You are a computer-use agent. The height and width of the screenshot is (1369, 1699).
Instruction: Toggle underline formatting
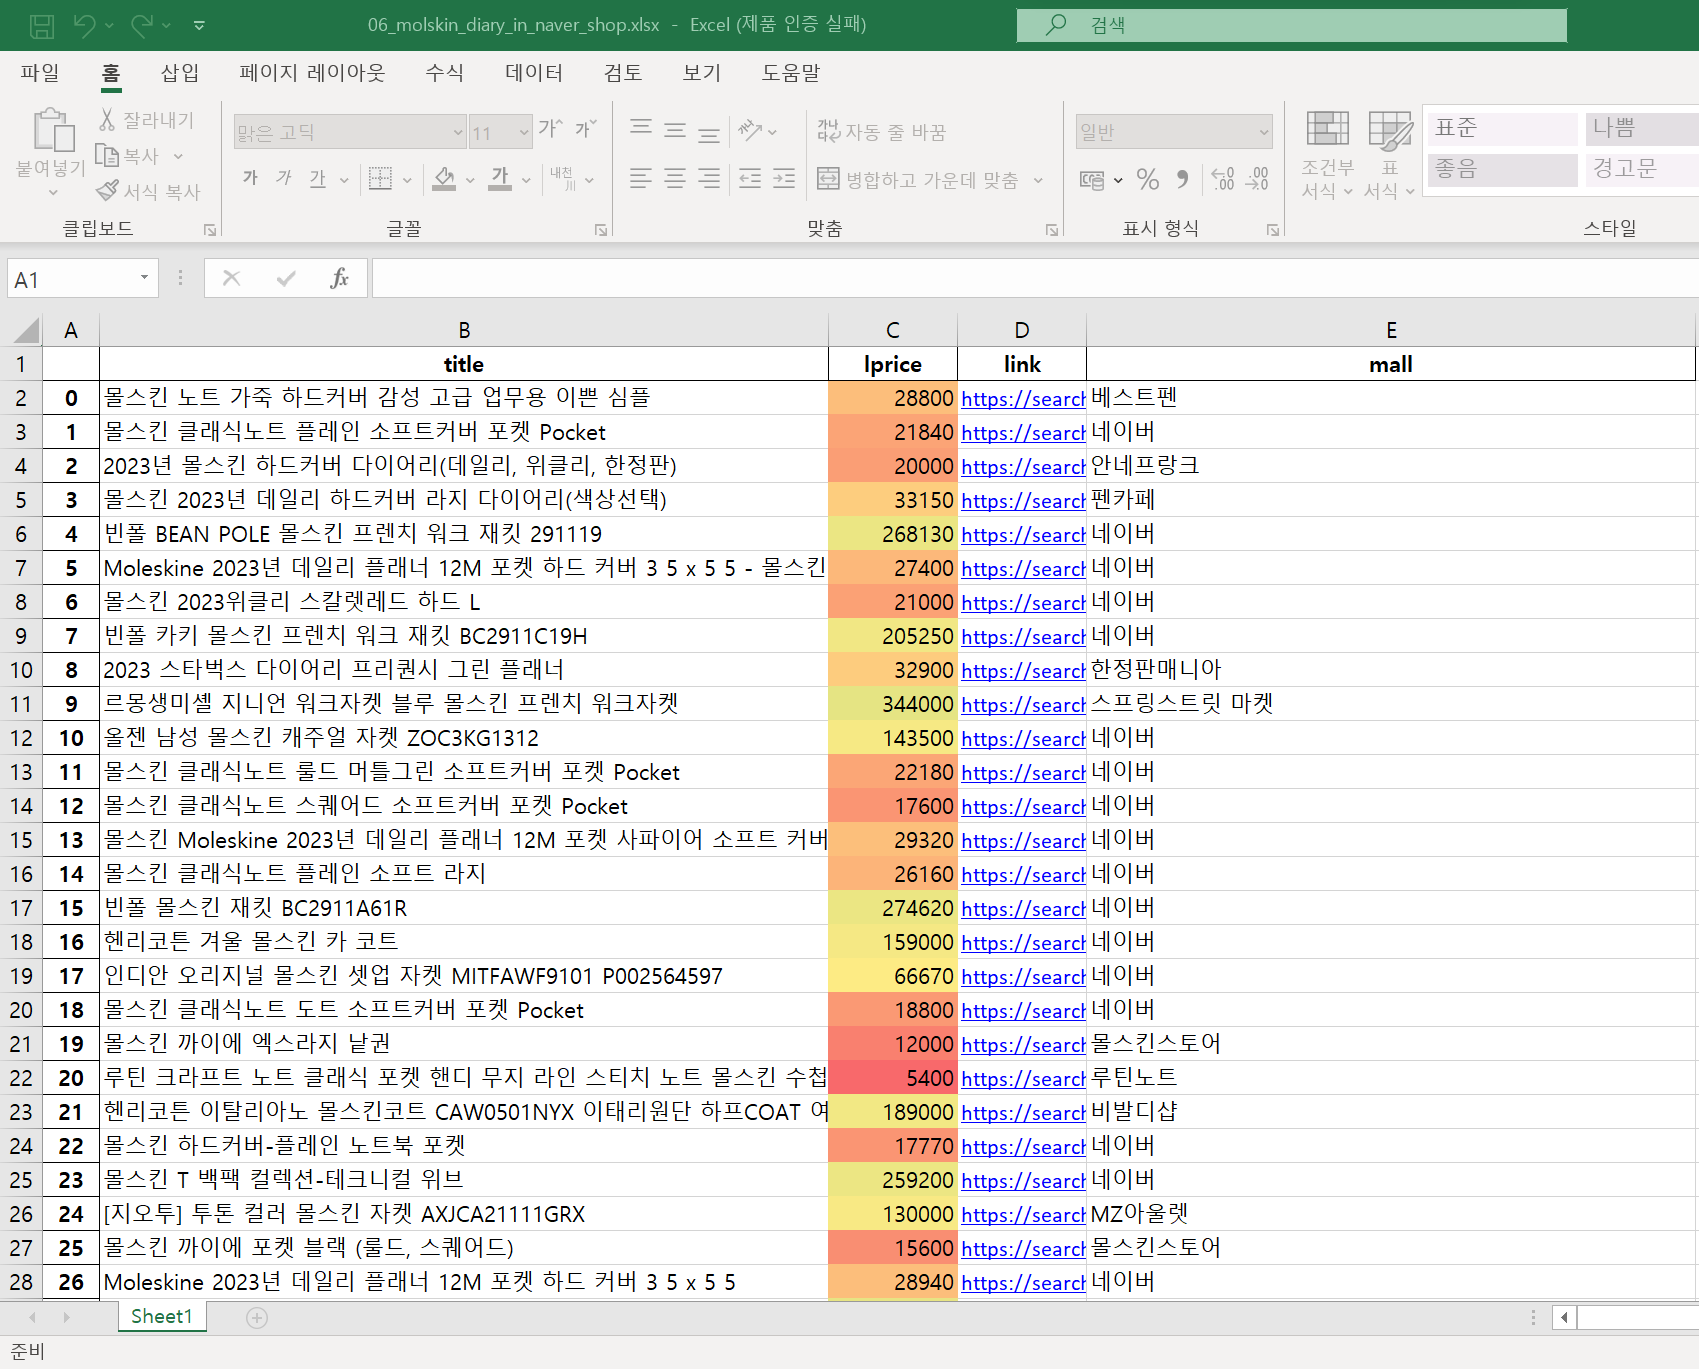tap(318, 178)
